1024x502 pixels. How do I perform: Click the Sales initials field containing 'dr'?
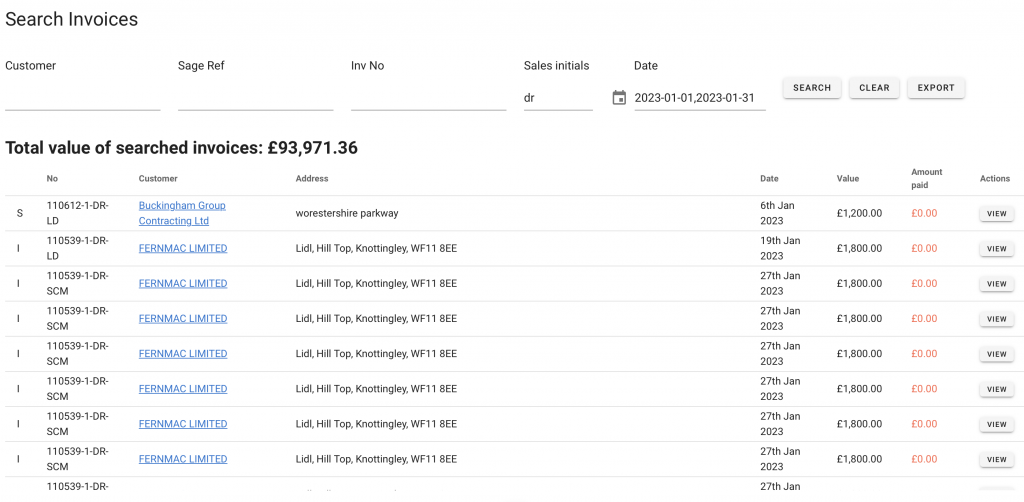(557, 98)
